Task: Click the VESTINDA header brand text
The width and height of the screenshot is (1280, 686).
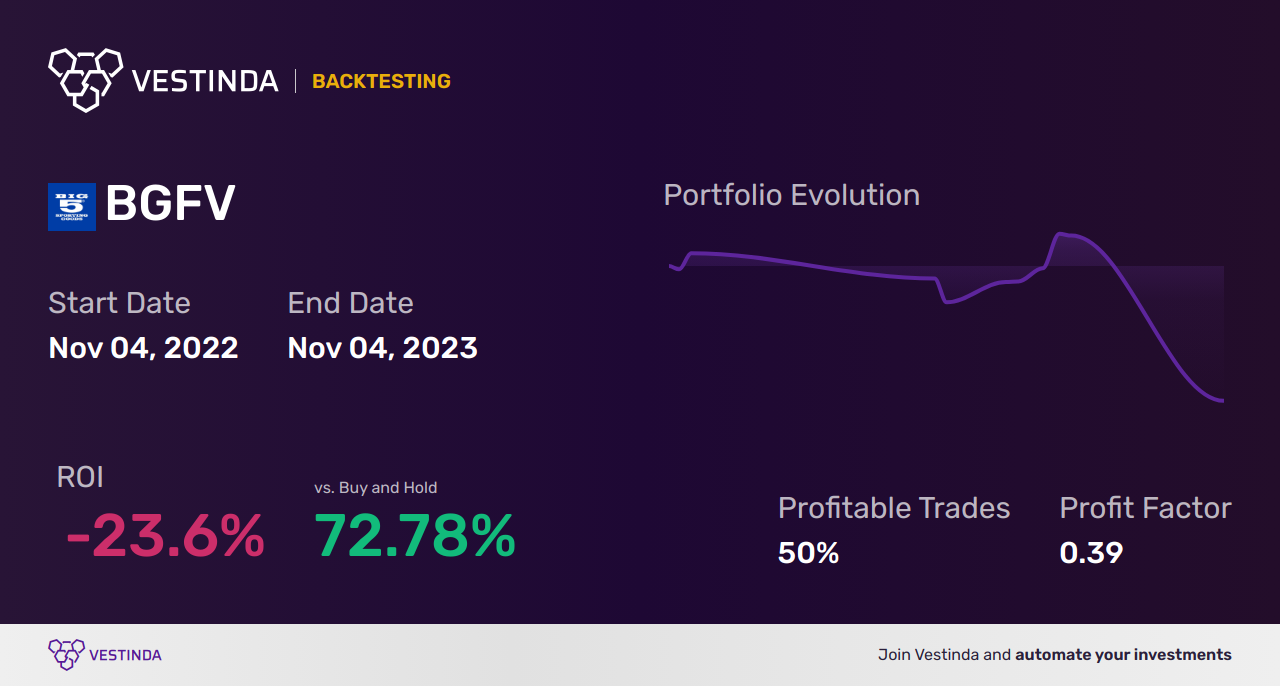Action: pyautogui.click(x=206, y=81)
